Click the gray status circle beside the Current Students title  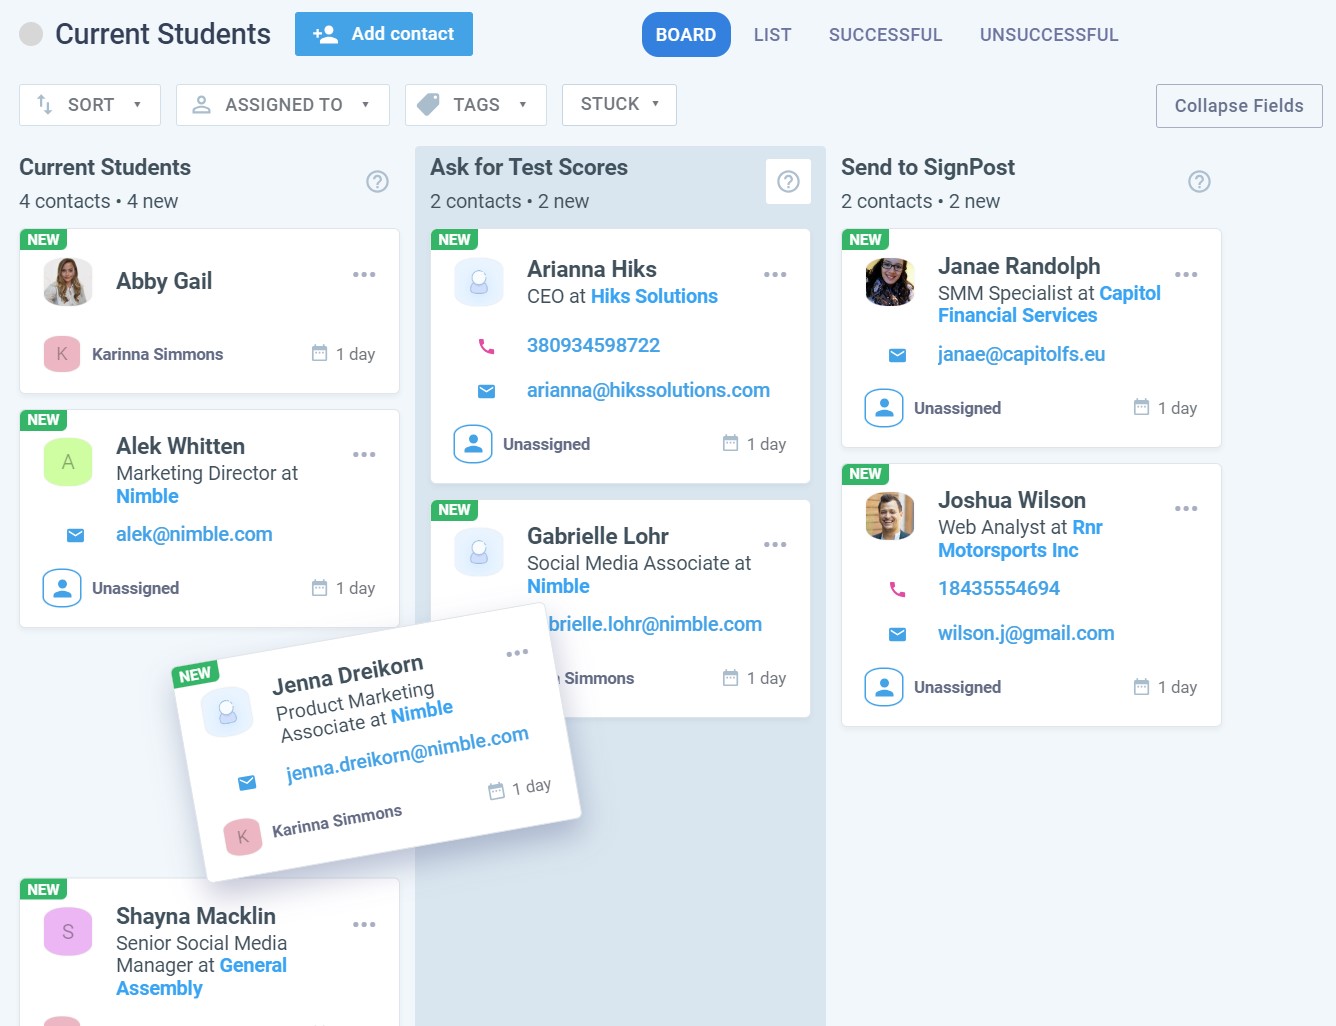[x=32, y=34]
